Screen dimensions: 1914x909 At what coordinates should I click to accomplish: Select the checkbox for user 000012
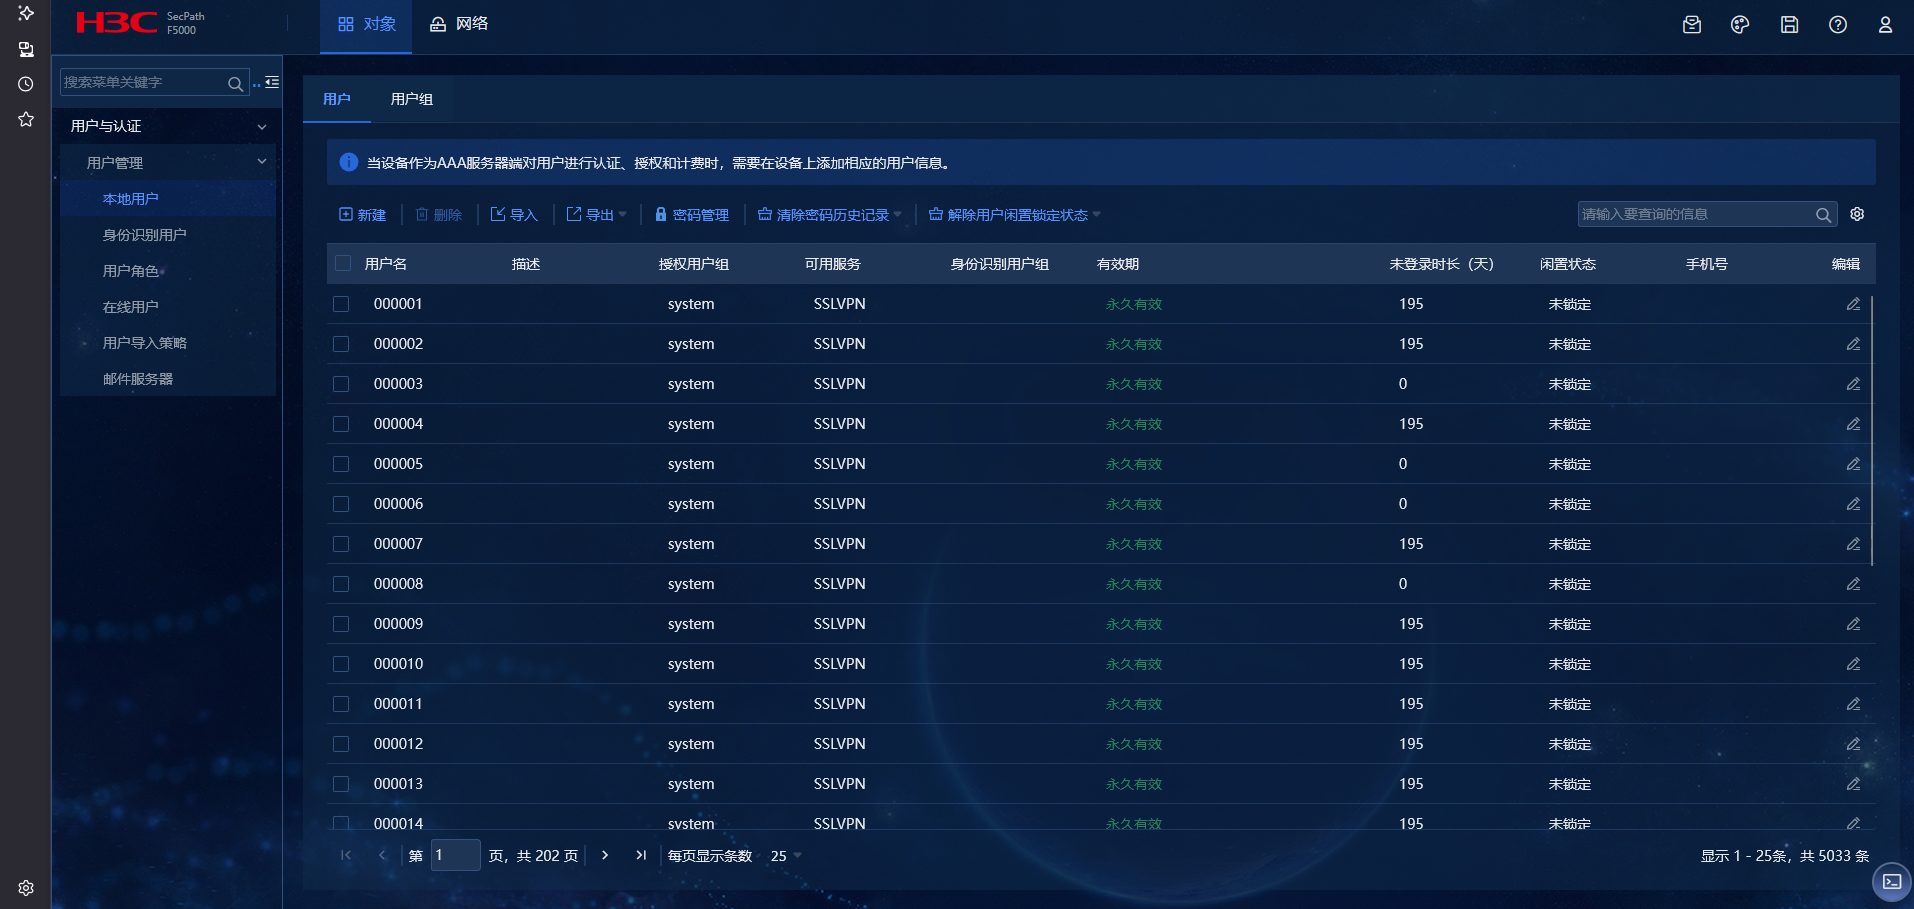coord(341,744)
